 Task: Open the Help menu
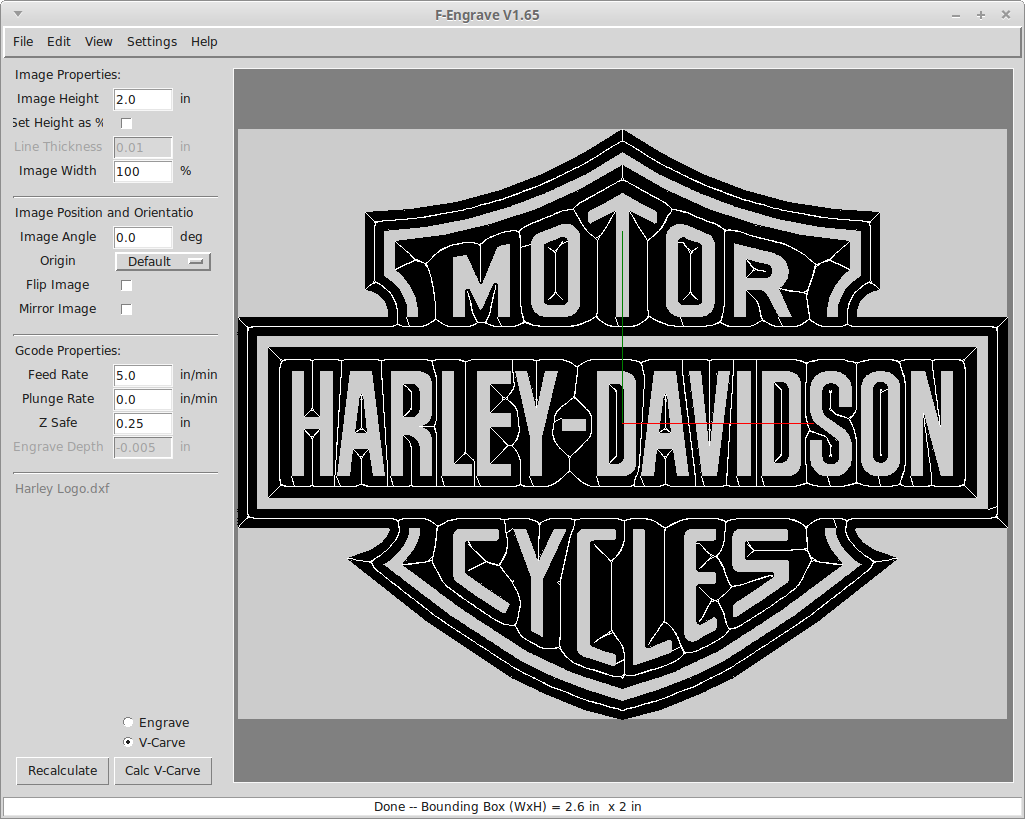click(x=204, y=41)
